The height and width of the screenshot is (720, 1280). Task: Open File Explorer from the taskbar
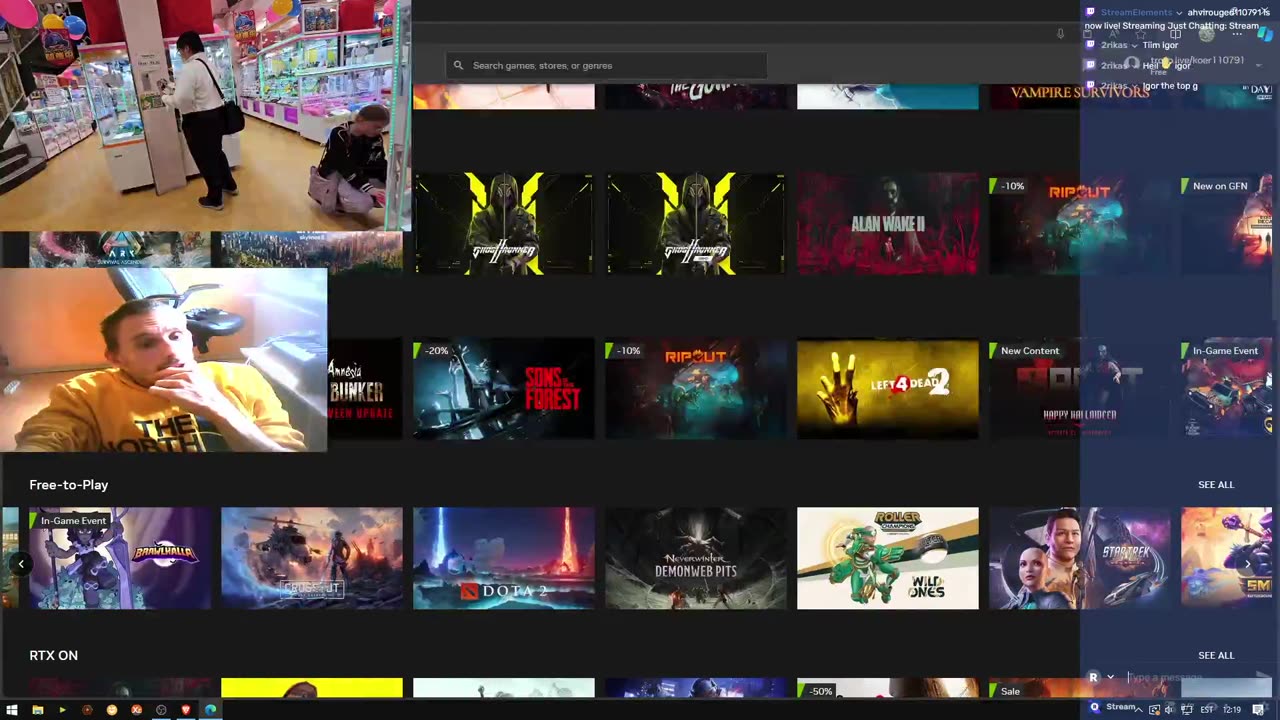coord(38,710)
